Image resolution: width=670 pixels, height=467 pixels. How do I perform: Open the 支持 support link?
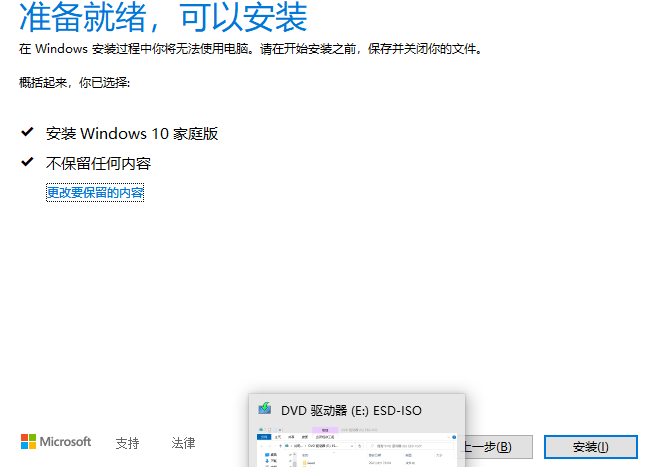point(127,443)
